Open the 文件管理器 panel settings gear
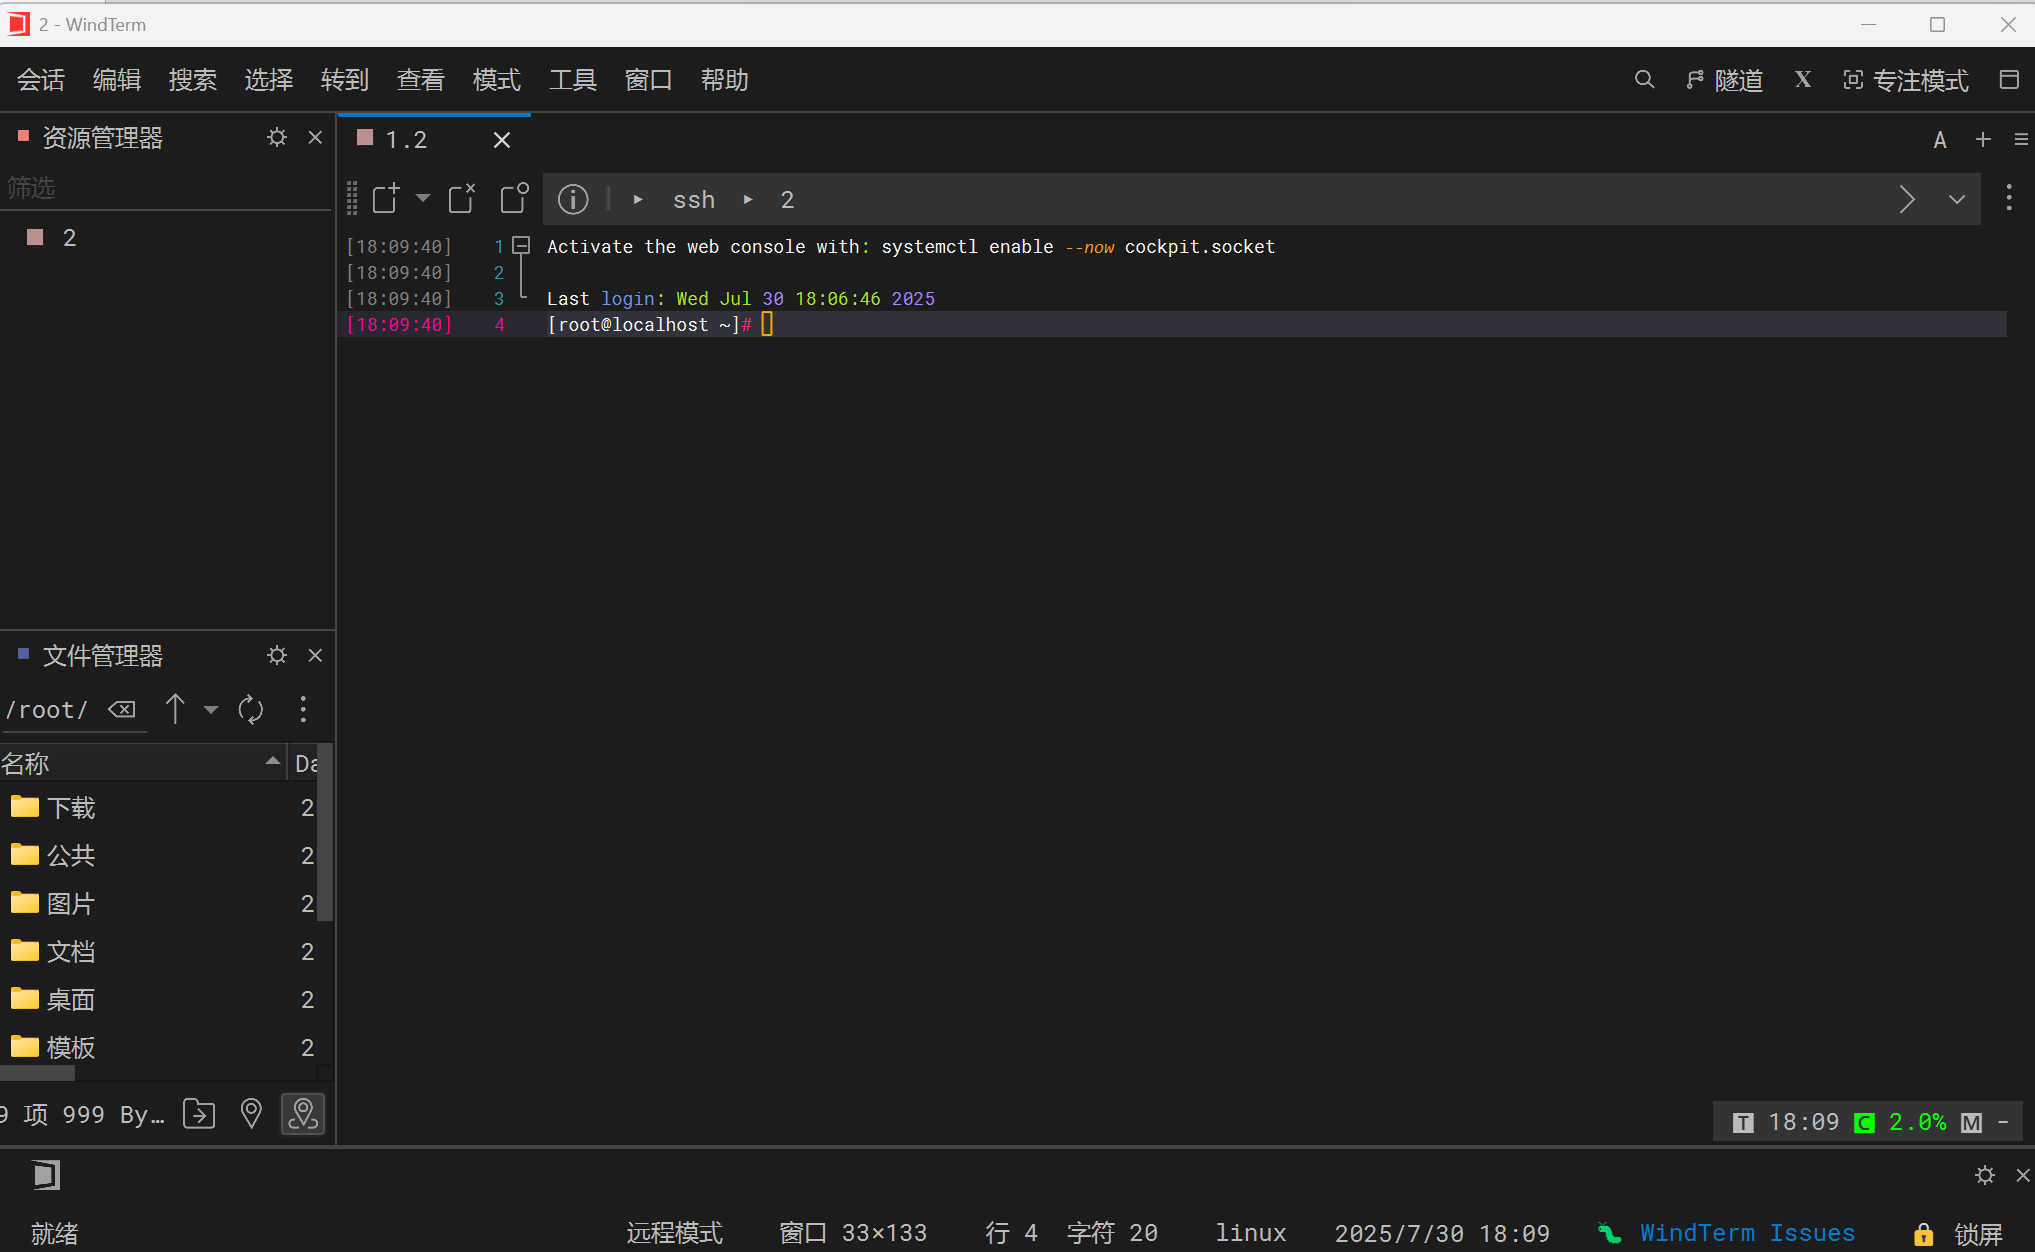The height and width of the screenshot is (1252, 2035). tap(277, 655)
